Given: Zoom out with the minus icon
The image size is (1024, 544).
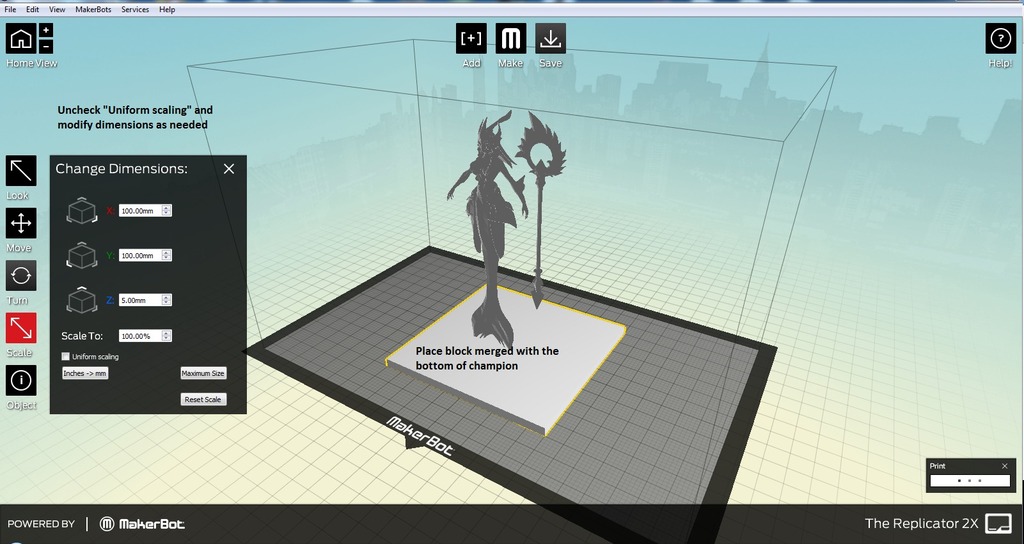Looking at the screenshot, I should click(x=46, y=46).
